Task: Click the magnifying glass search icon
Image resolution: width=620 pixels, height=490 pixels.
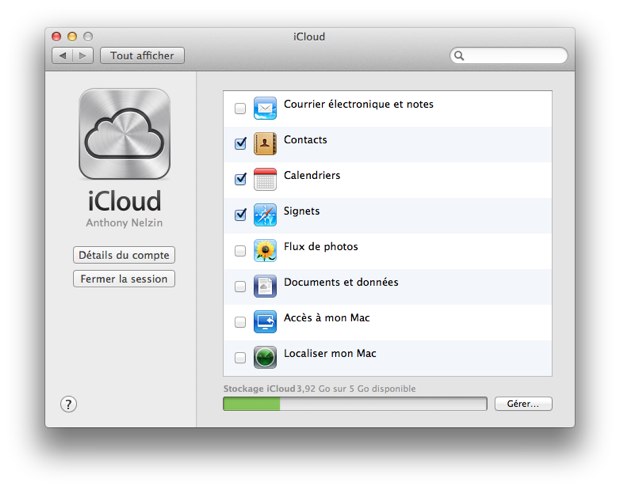Action: 459,55
